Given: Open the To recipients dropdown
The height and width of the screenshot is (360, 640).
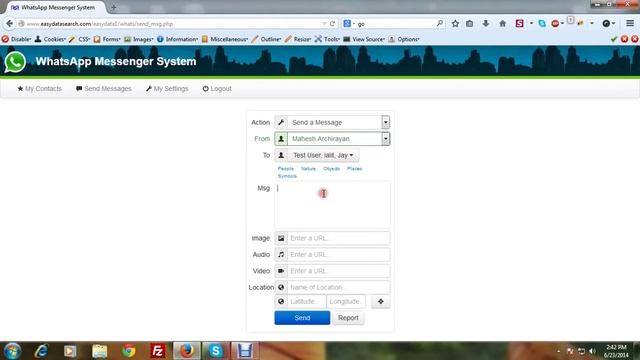Looking at the screenshot, I should (x=323, y=155).
